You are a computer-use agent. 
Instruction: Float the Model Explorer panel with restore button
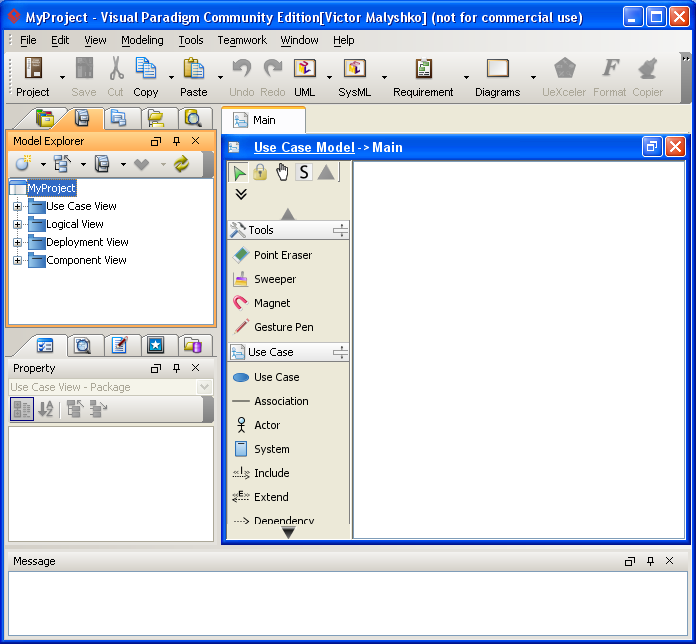155,141
